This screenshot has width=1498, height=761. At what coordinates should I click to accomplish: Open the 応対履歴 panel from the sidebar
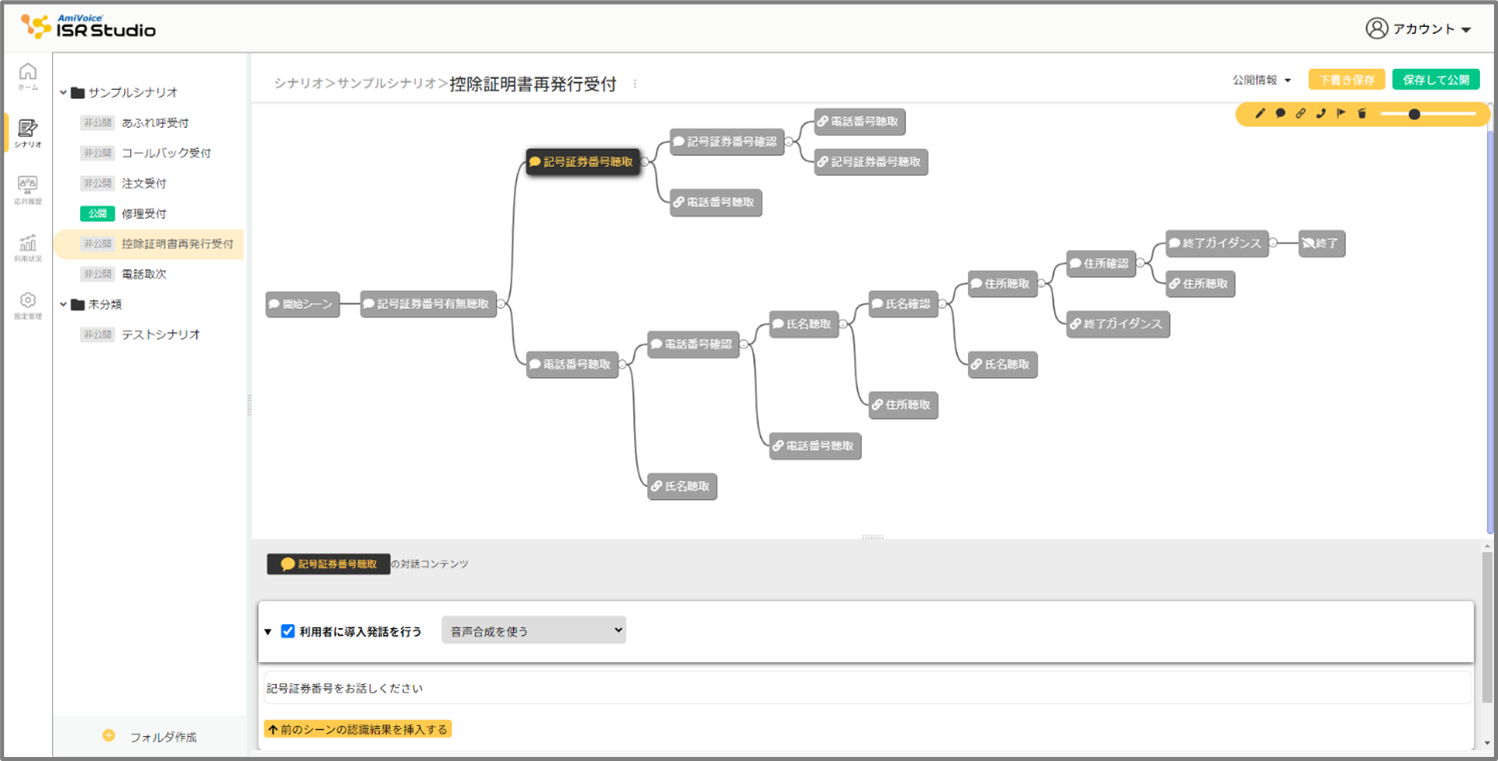(x=27, y=185)
